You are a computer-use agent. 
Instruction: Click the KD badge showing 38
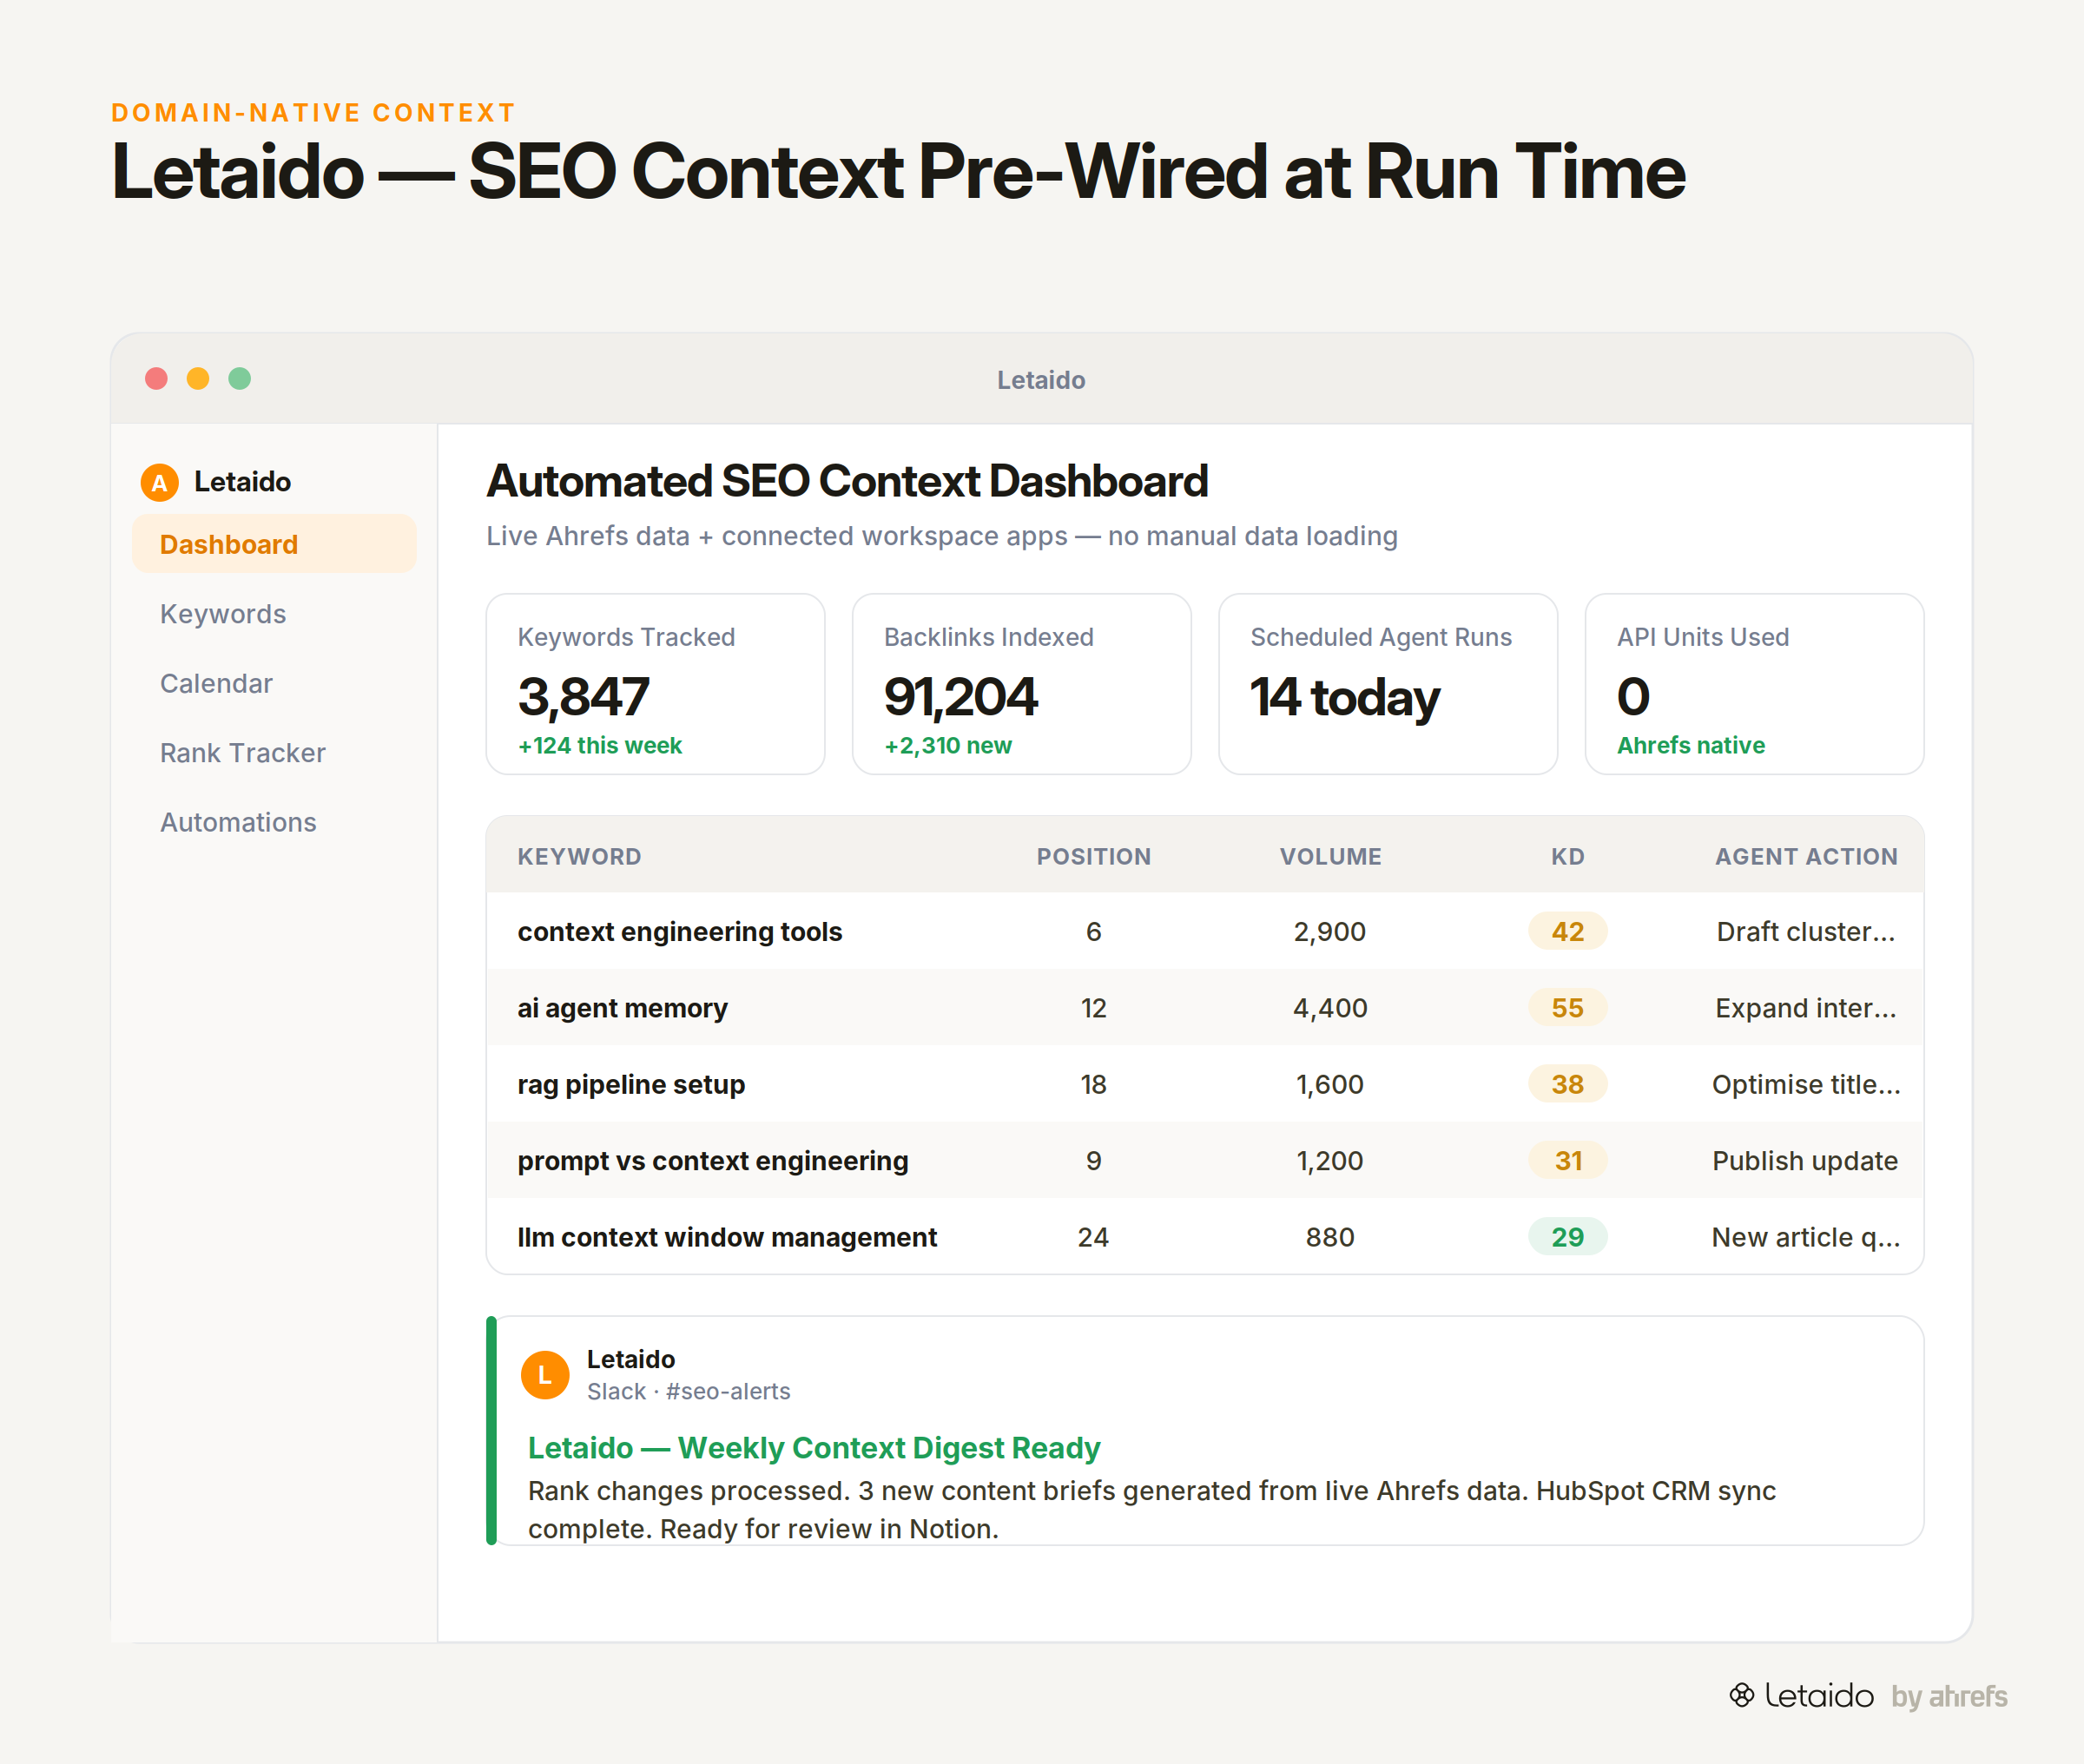[1568, 1085]
